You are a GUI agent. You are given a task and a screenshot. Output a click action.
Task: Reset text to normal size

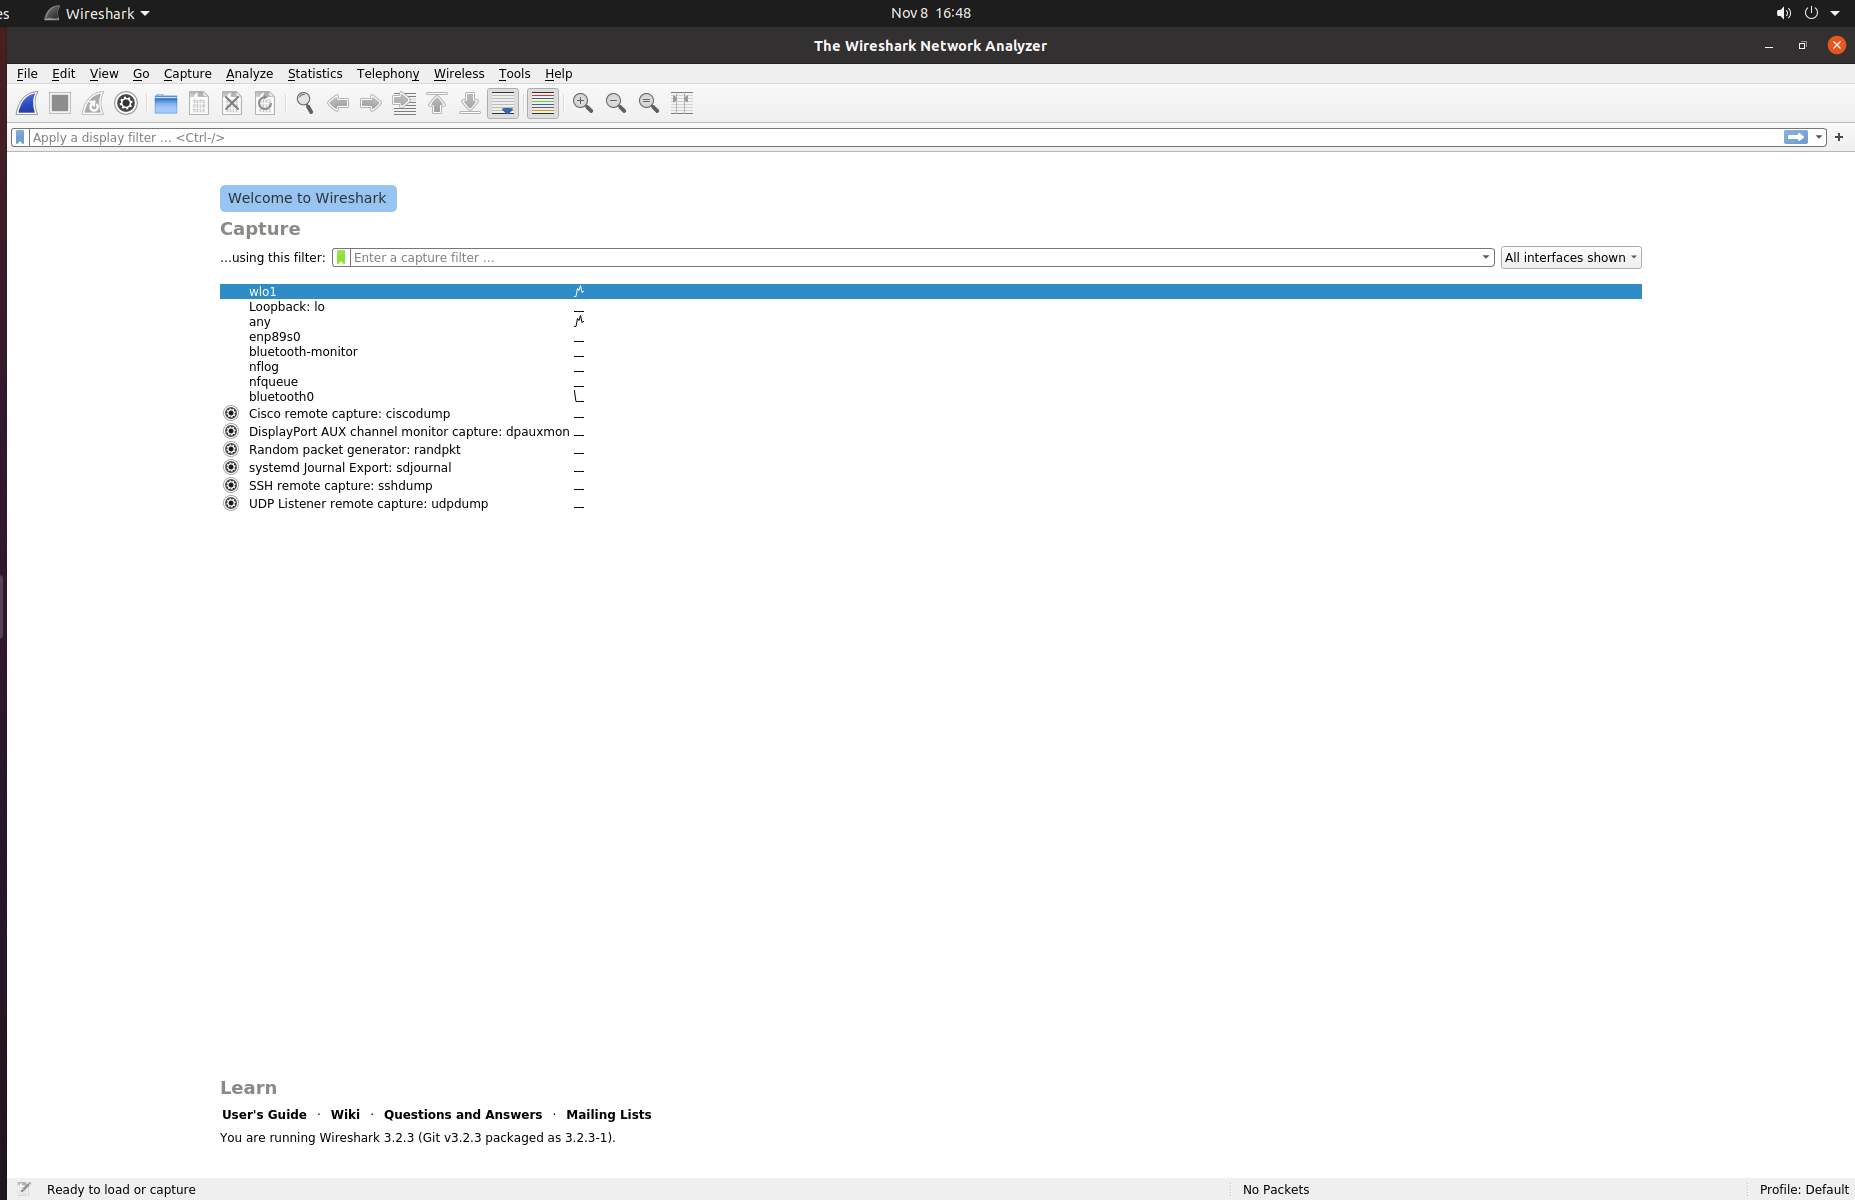tap(649, 103)
